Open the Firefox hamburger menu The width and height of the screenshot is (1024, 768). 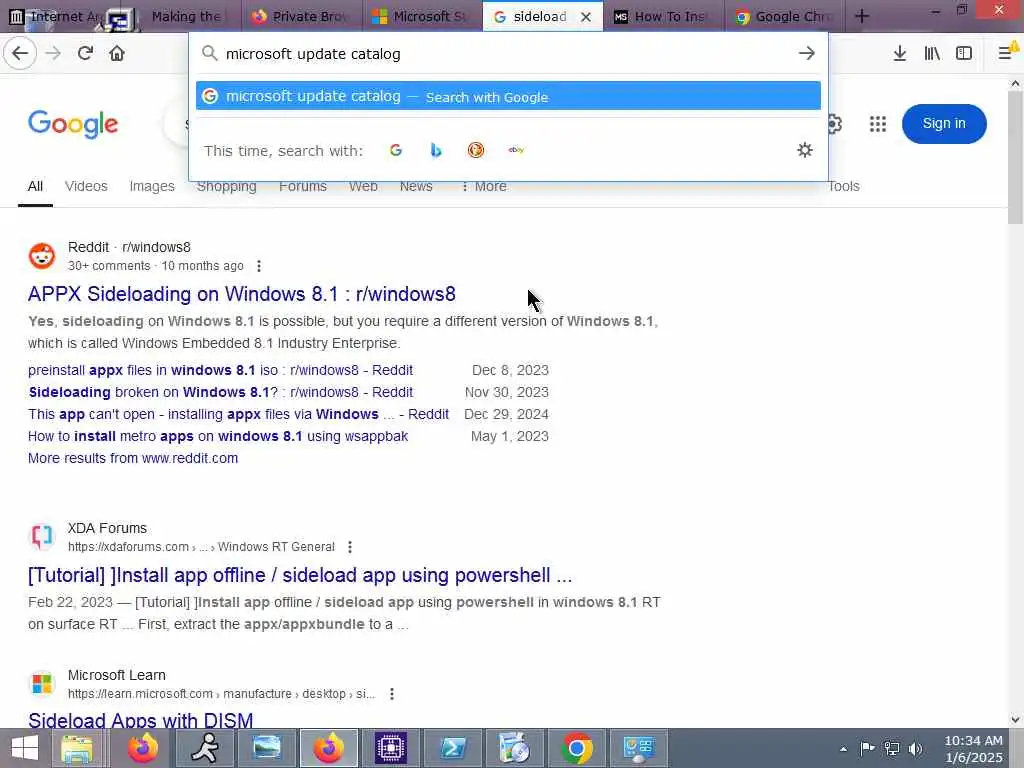(x=1006, y=53)
